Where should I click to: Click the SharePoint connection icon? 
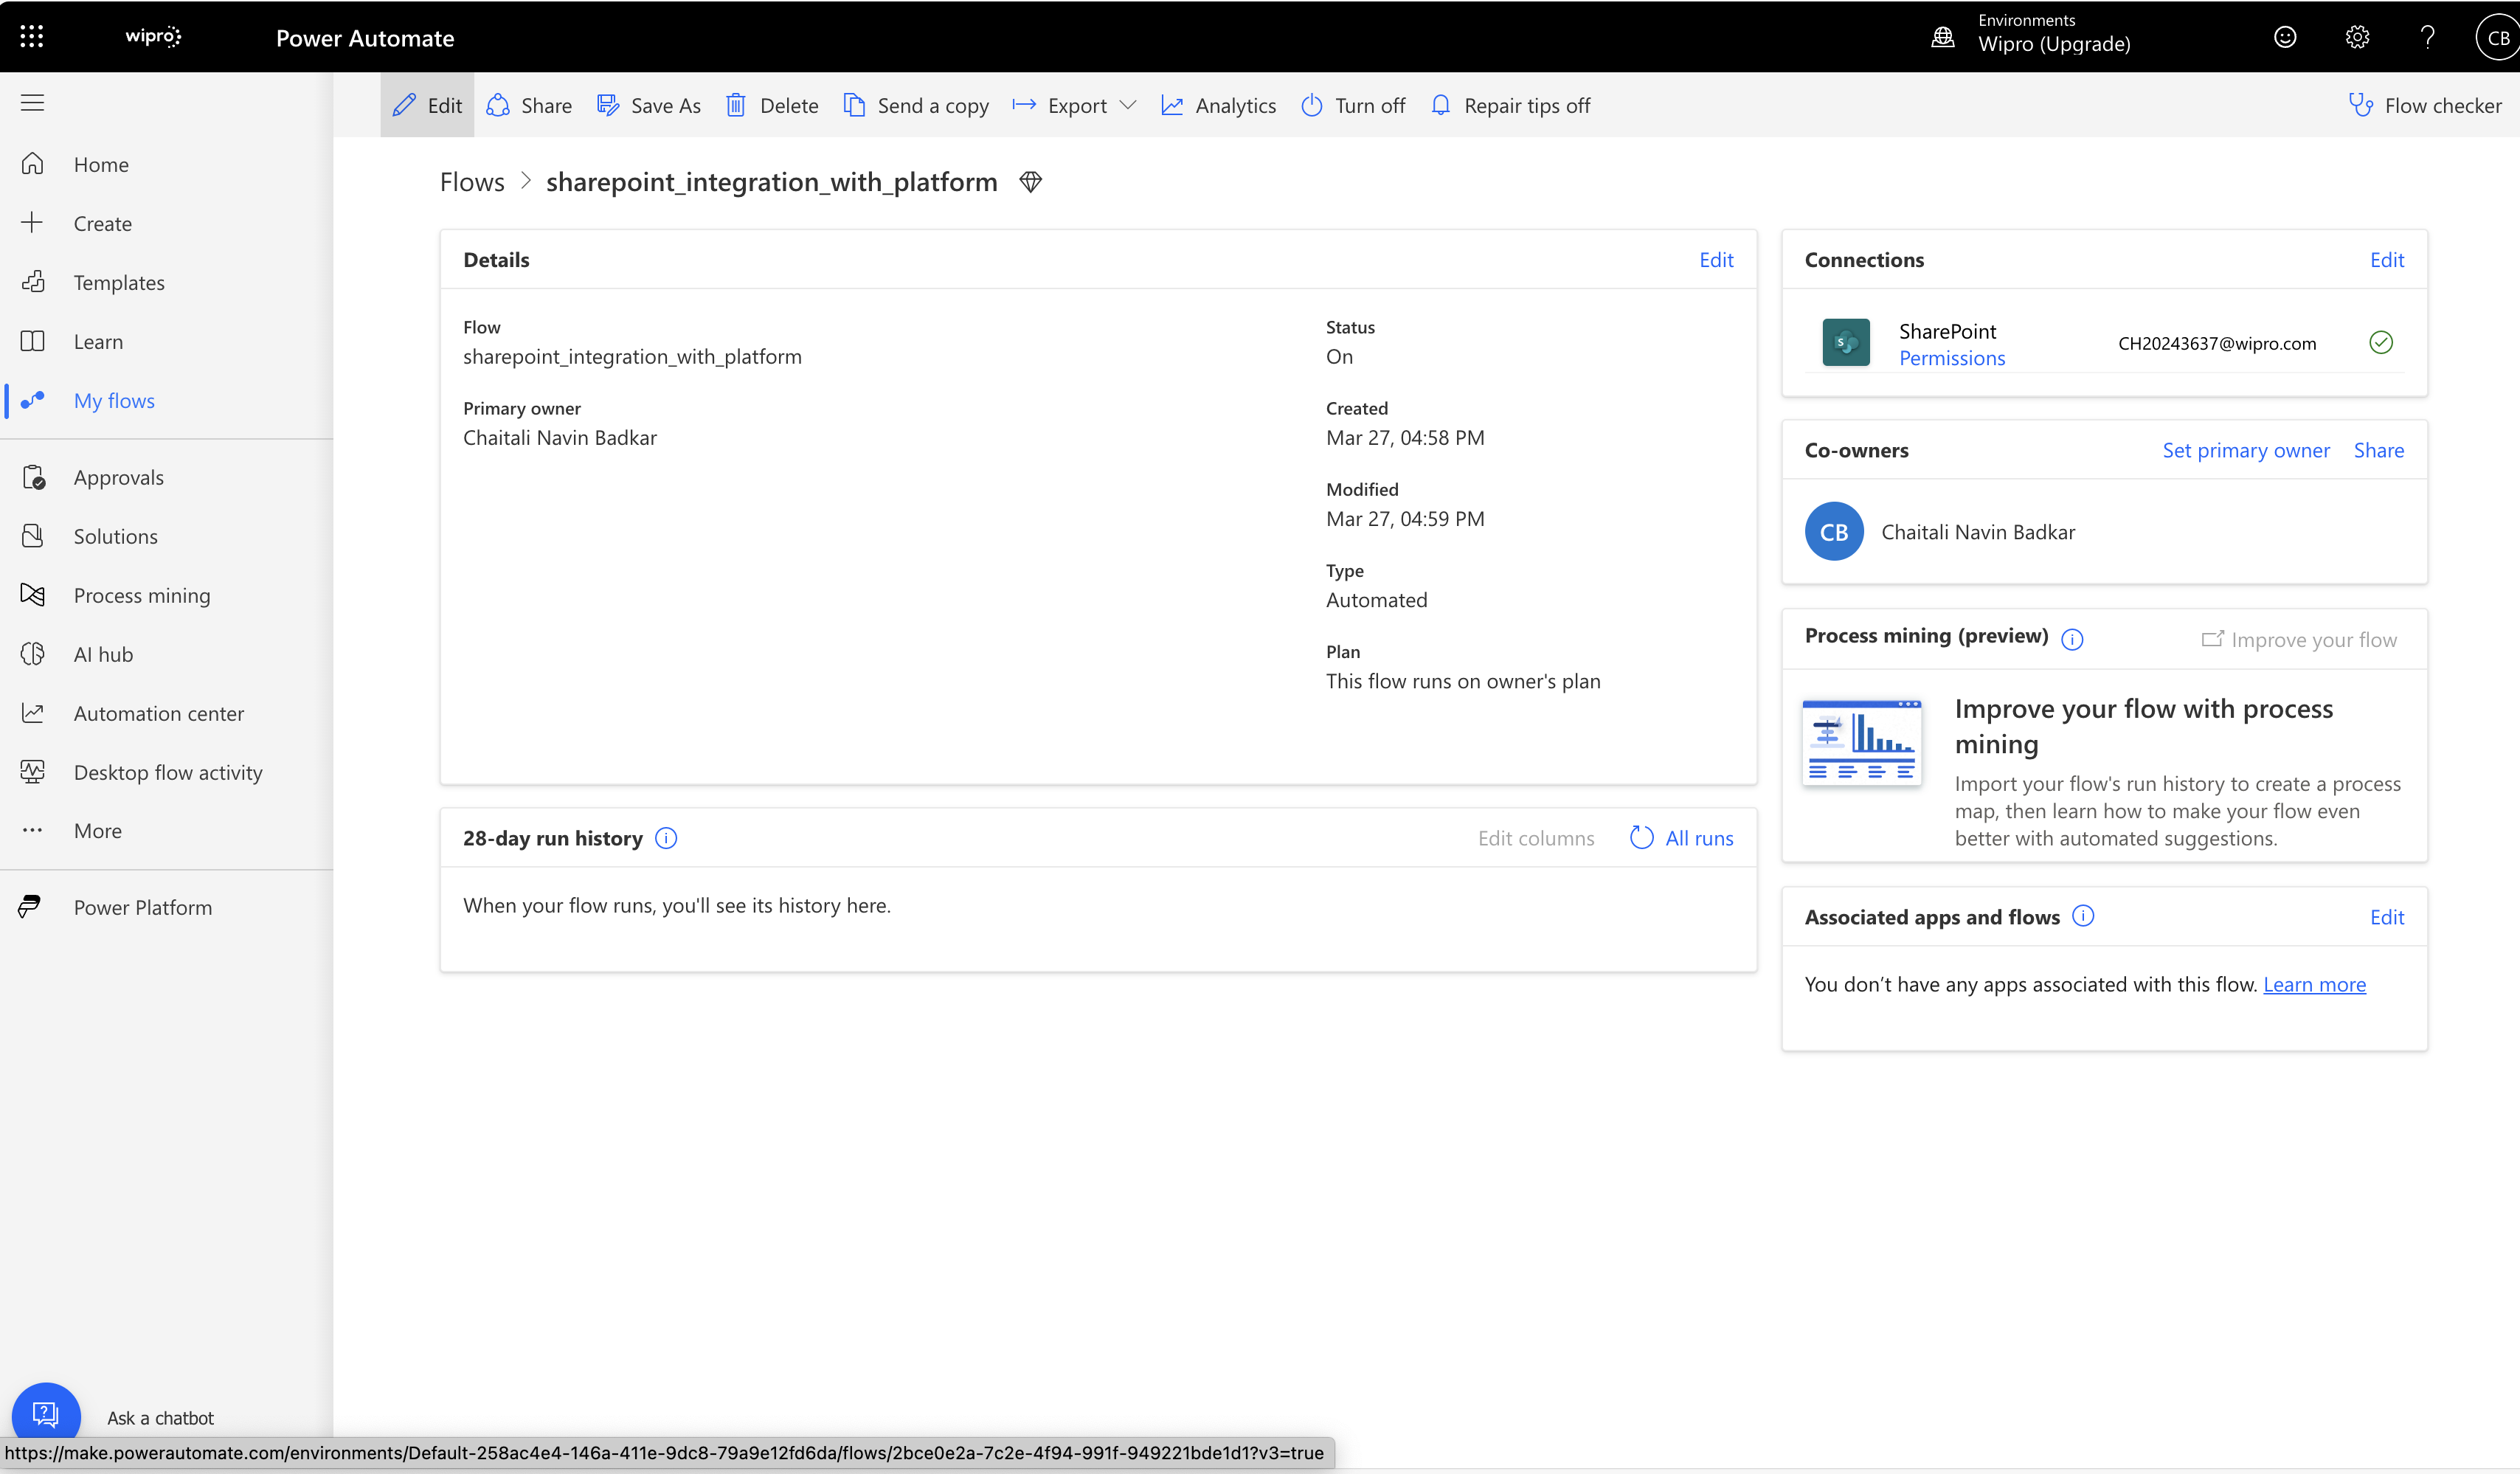click(1846, 342)
